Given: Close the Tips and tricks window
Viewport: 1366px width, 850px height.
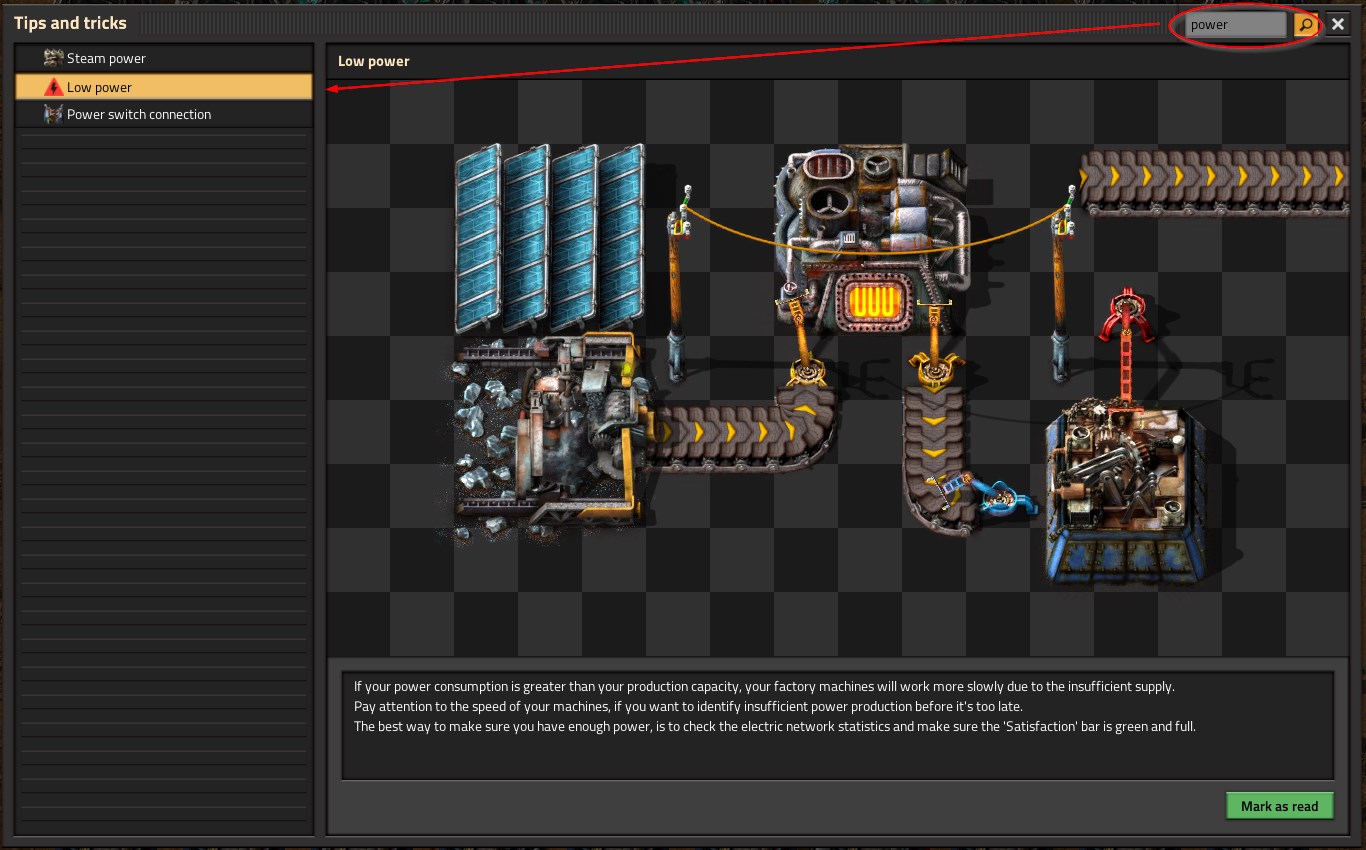Looking at the screenshot, I should click(1338, 25).
